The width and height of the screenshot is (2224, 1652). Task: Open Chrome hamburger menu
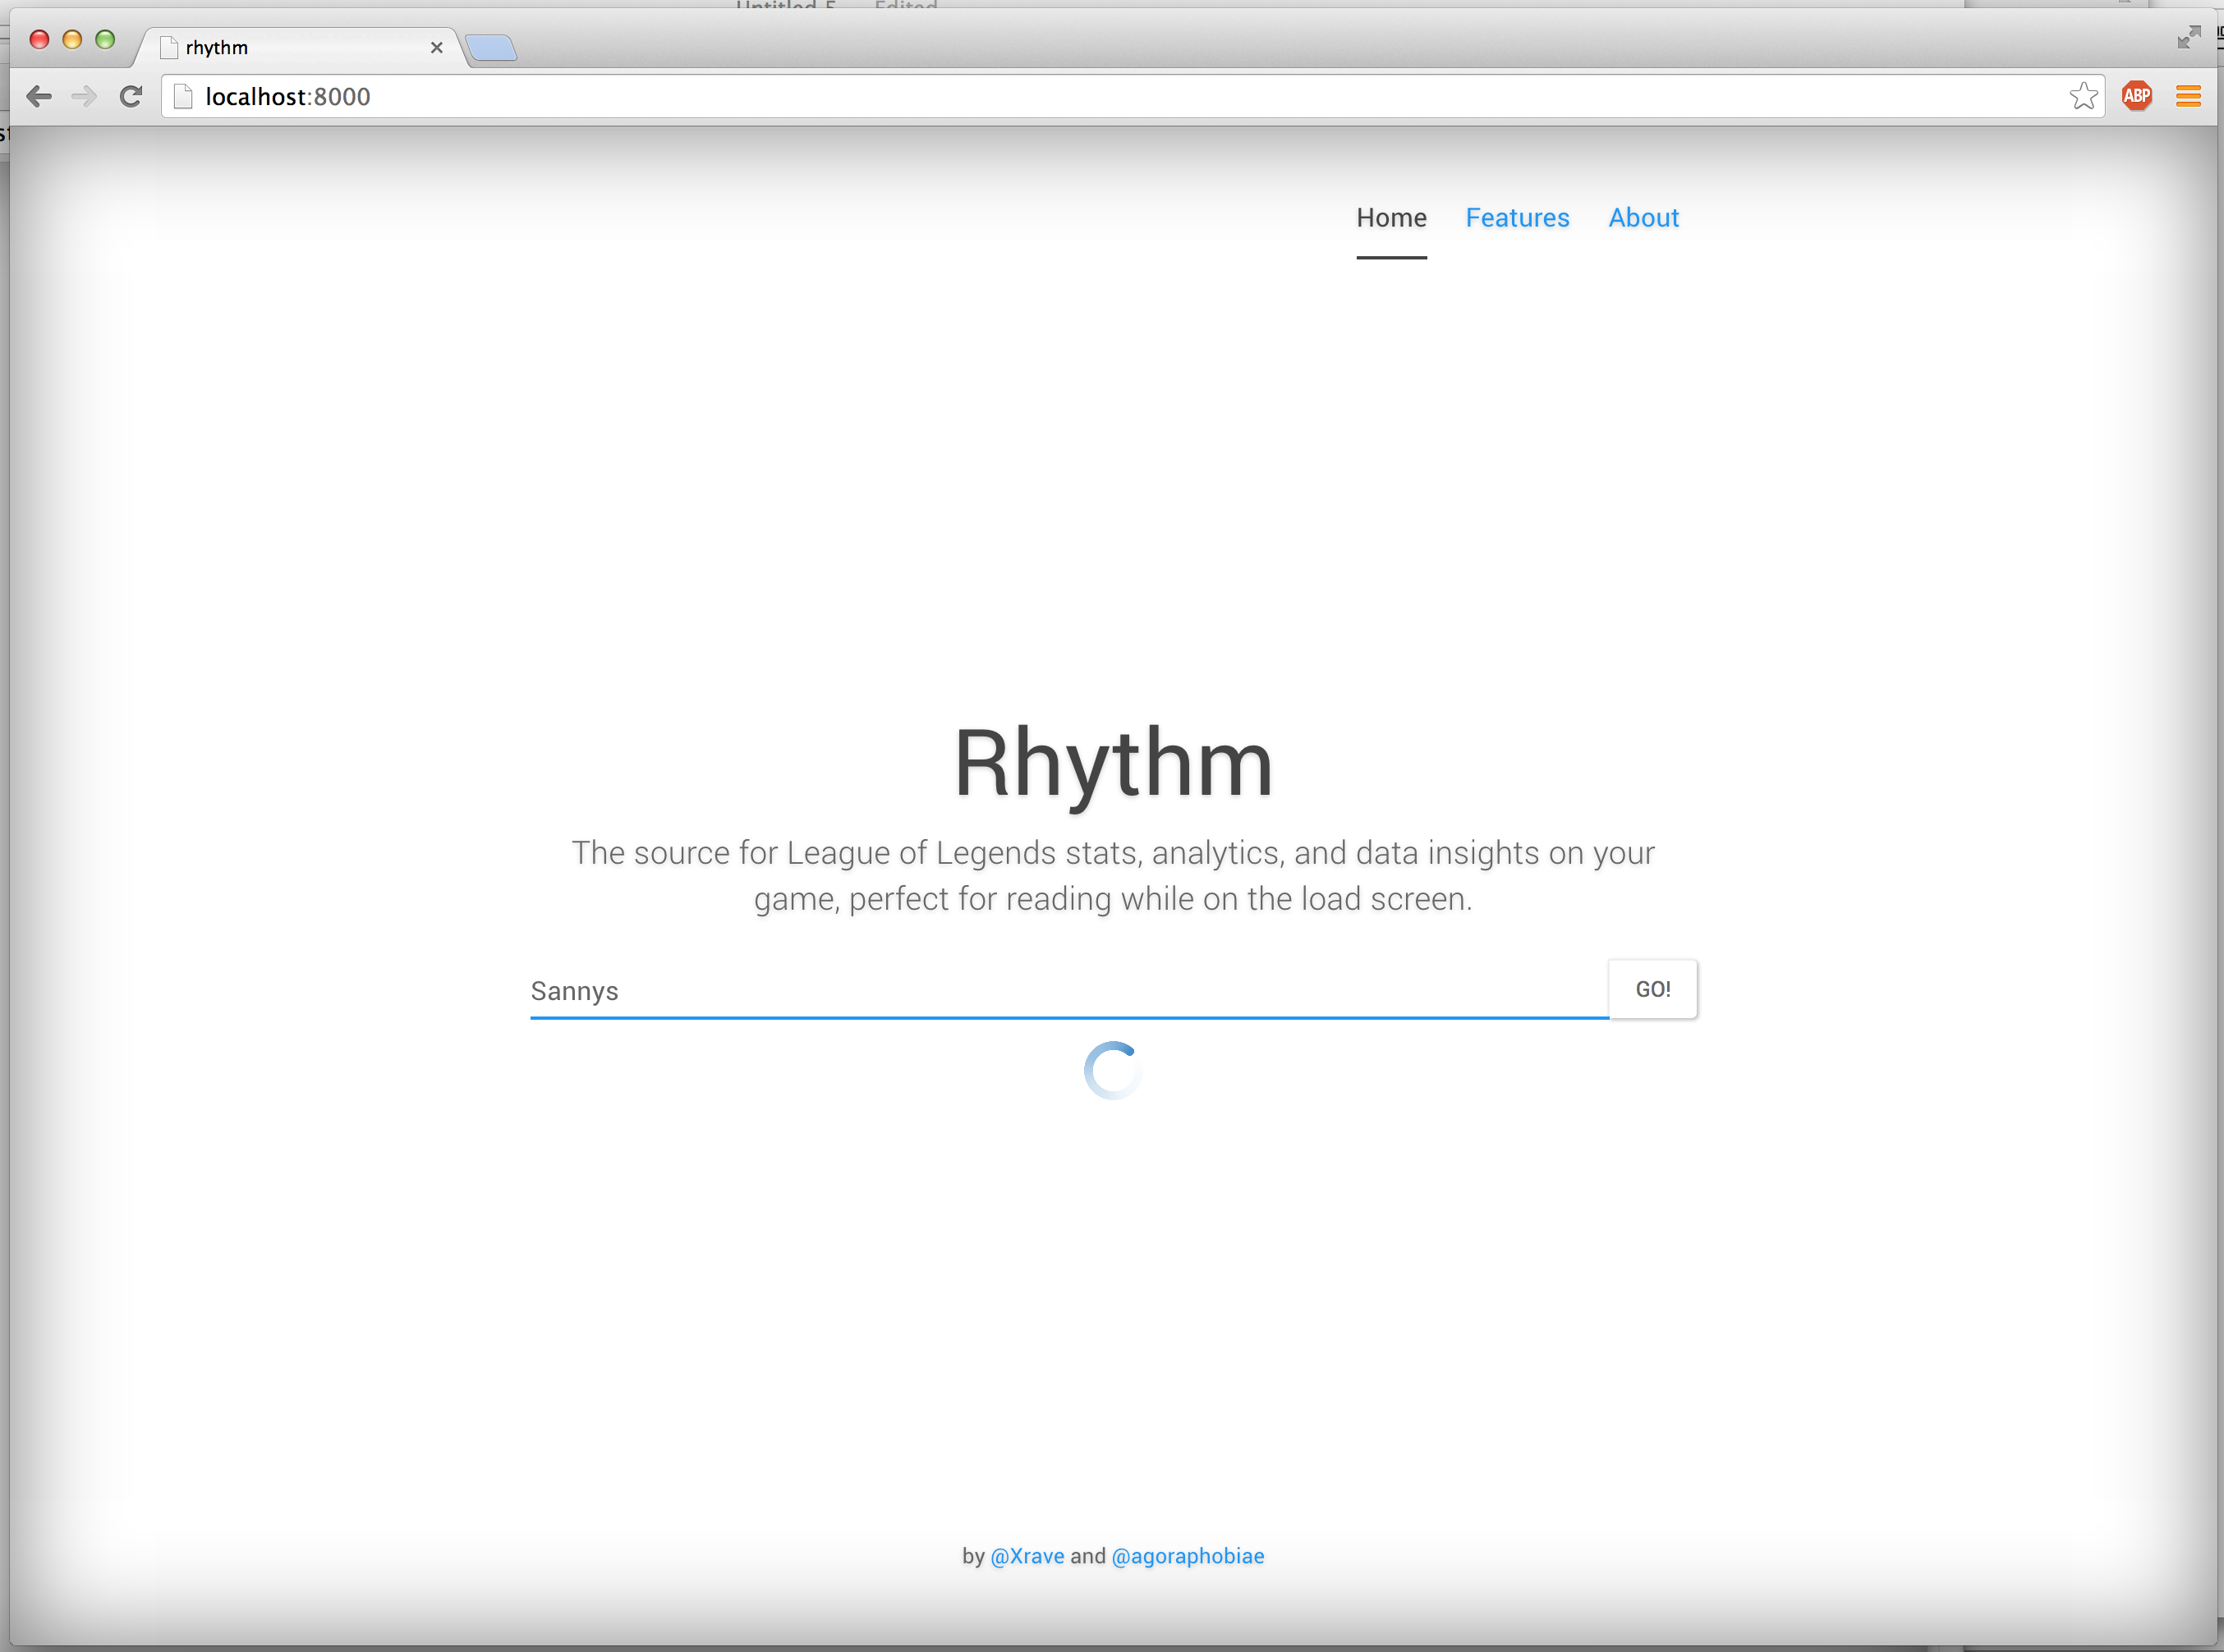(2188, 96)
